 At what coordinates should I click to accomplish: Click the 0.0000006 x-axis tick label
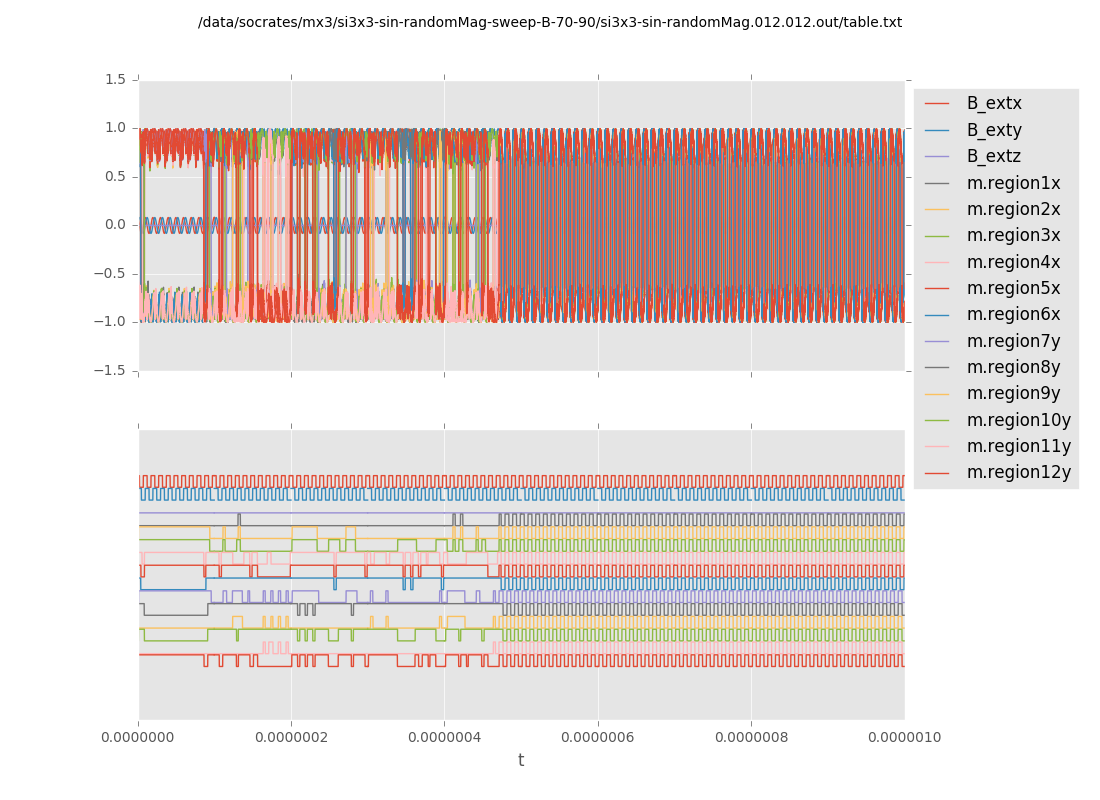(x=597, y=737)
